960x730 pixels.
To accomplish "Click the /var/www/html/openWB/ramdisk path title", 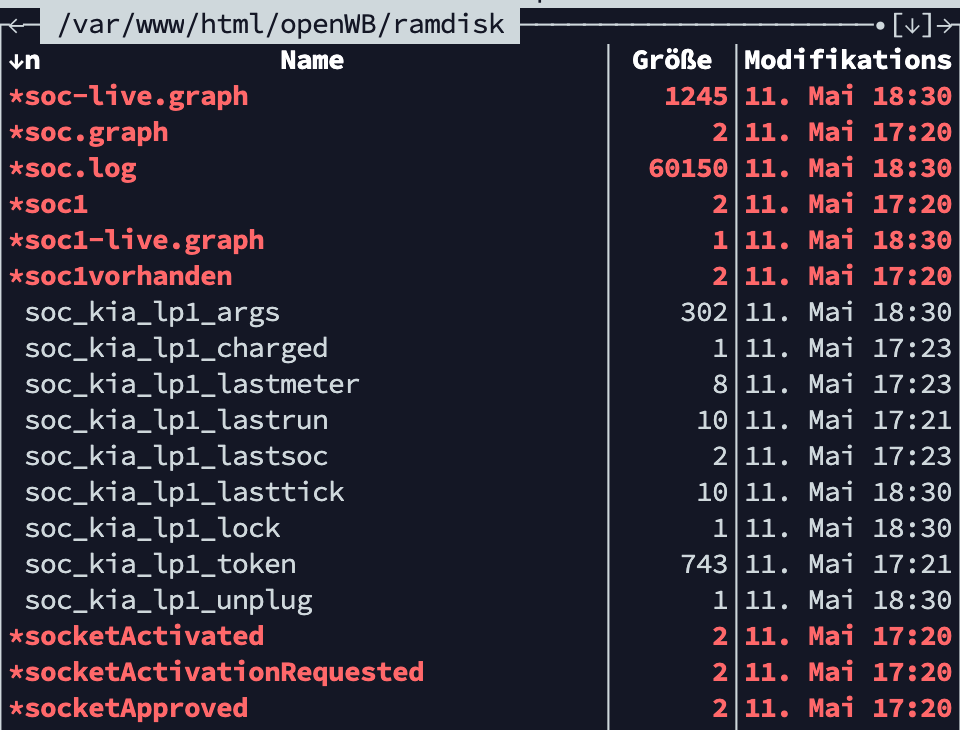I will tap(281, 24).
